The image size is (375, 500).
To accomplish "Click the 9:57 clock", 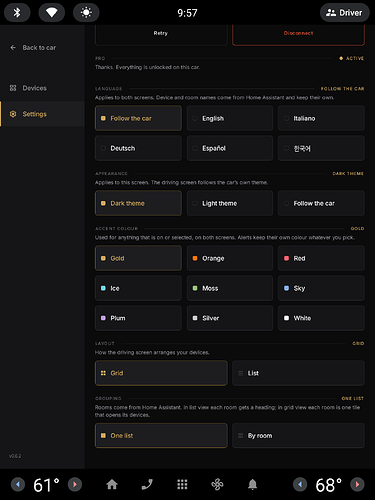I will pyautogui.click(x=187, y=13).
